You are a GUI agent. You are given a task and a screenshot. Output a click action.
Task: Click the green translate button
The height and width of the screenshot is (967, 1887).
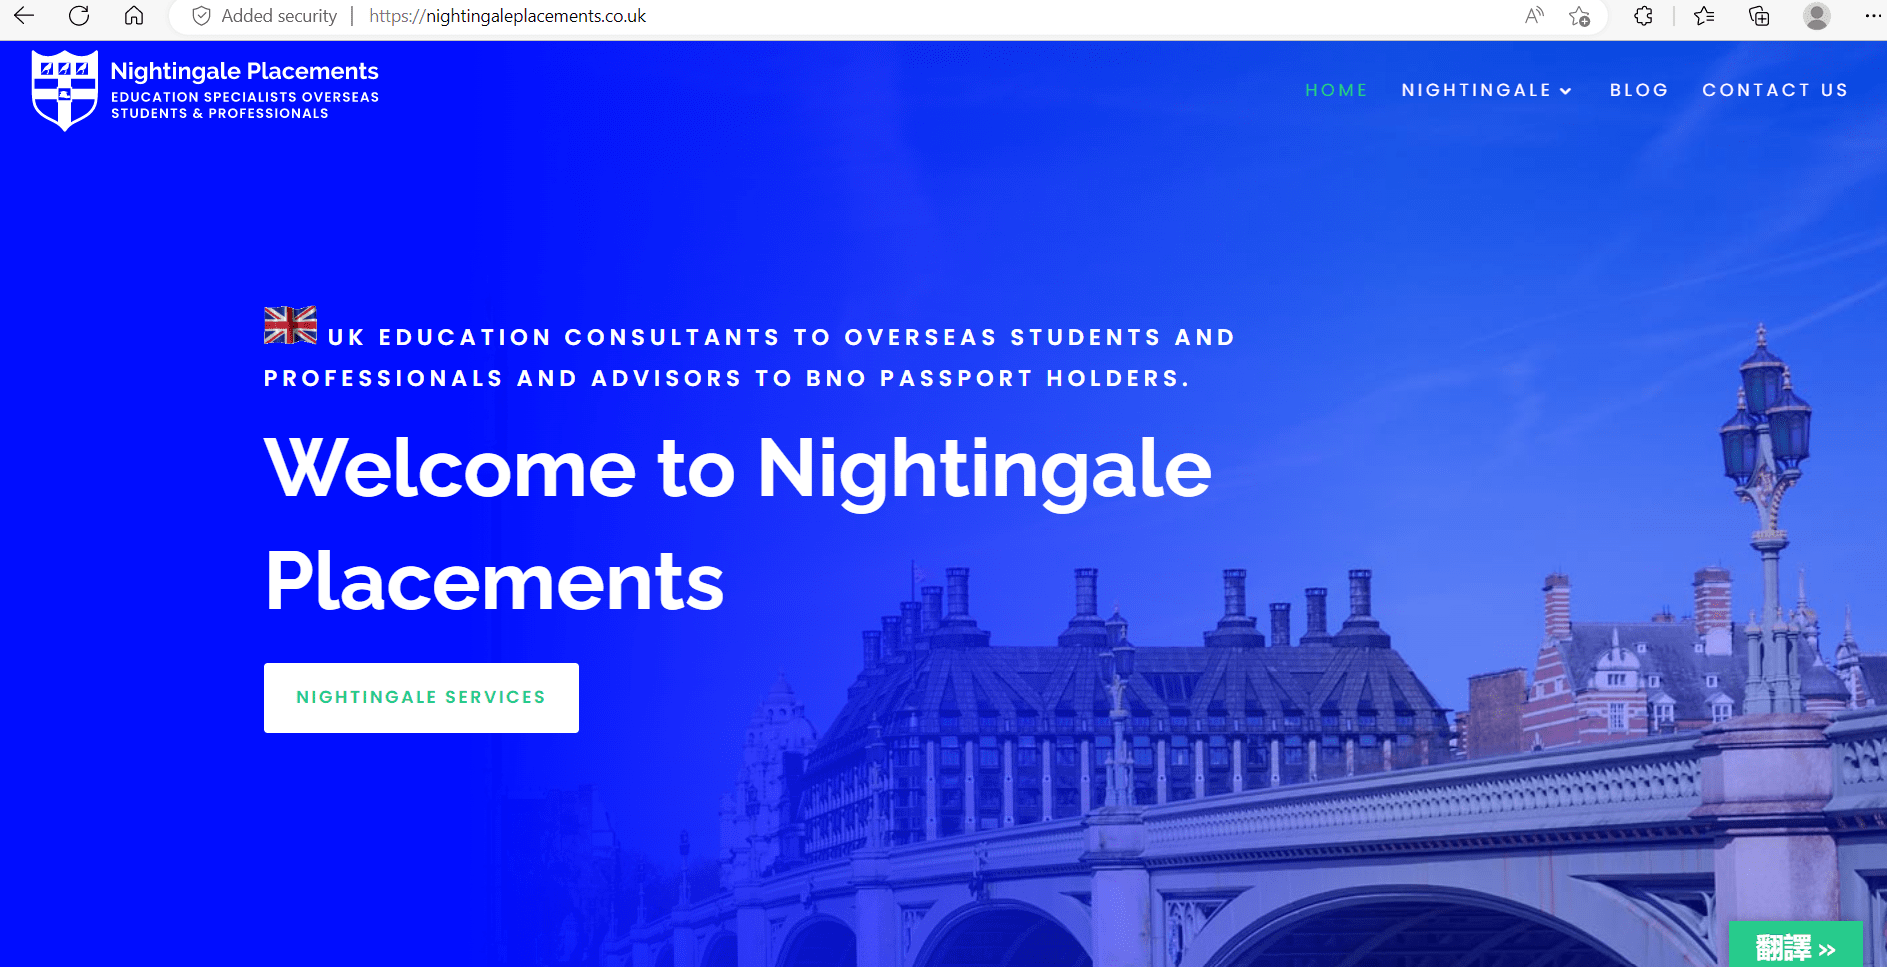click(x=1795, y=945)
